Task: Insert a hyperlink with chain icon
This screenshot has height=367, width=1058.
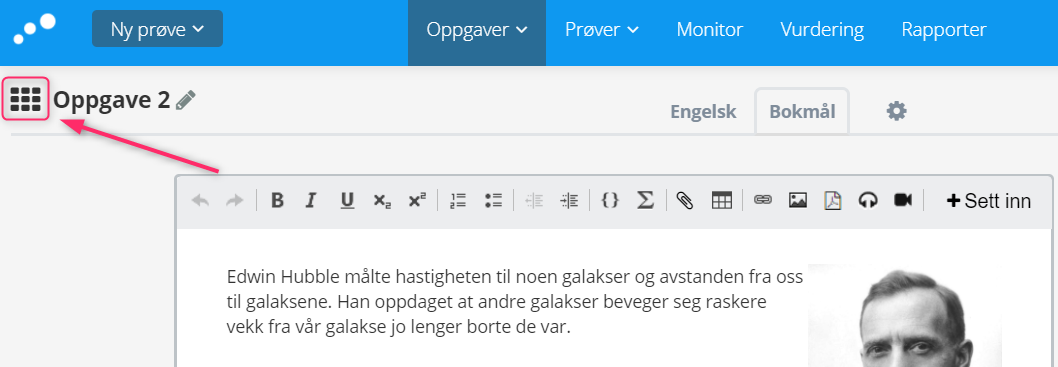Action: pos(762,200)
